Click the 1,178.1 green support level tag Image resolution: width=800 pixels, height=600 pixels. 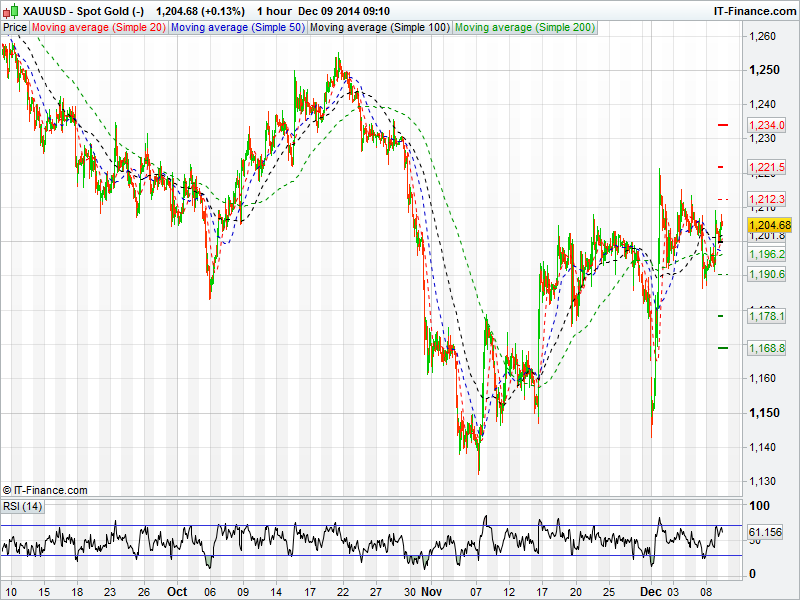[x=766, y=316]
